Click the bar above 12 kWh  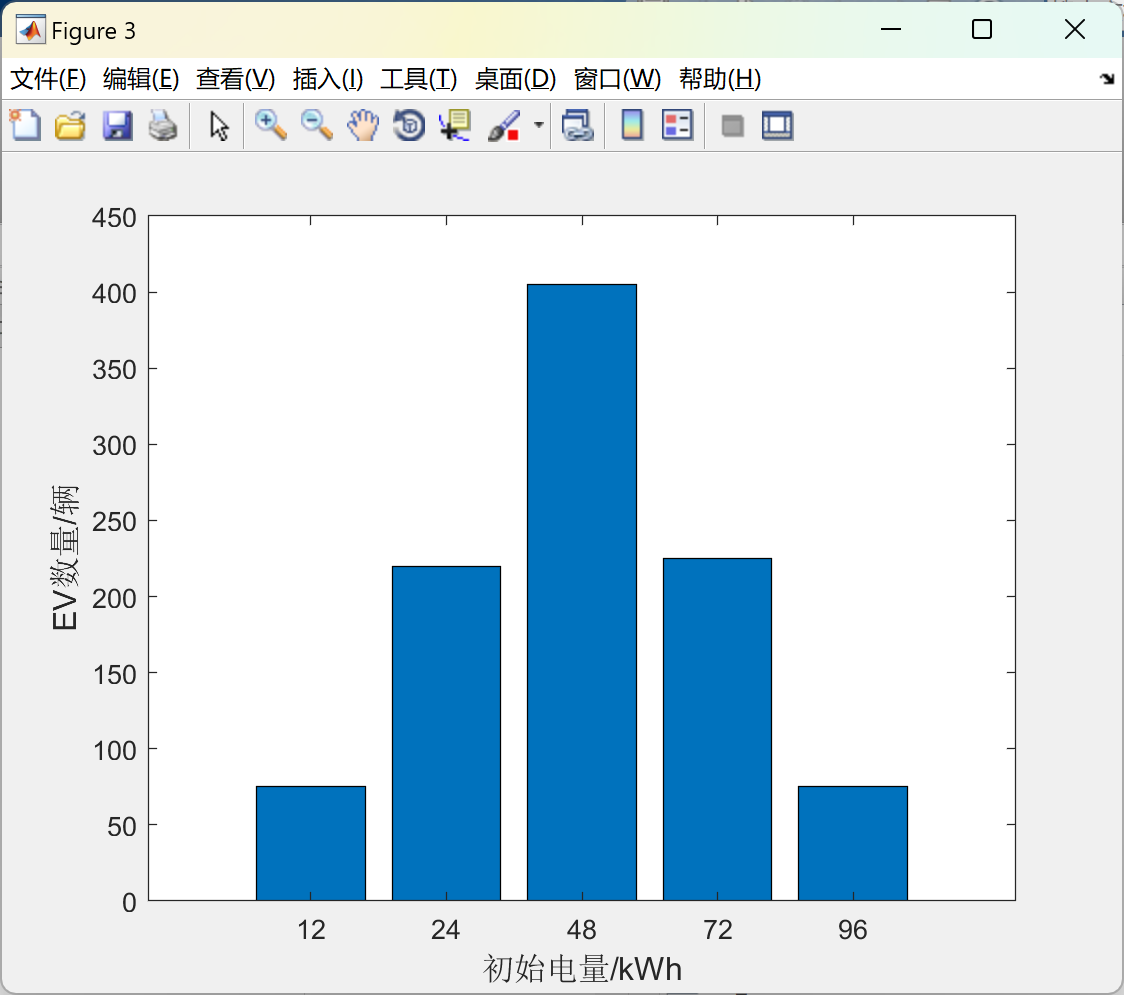tap(311, 843)
